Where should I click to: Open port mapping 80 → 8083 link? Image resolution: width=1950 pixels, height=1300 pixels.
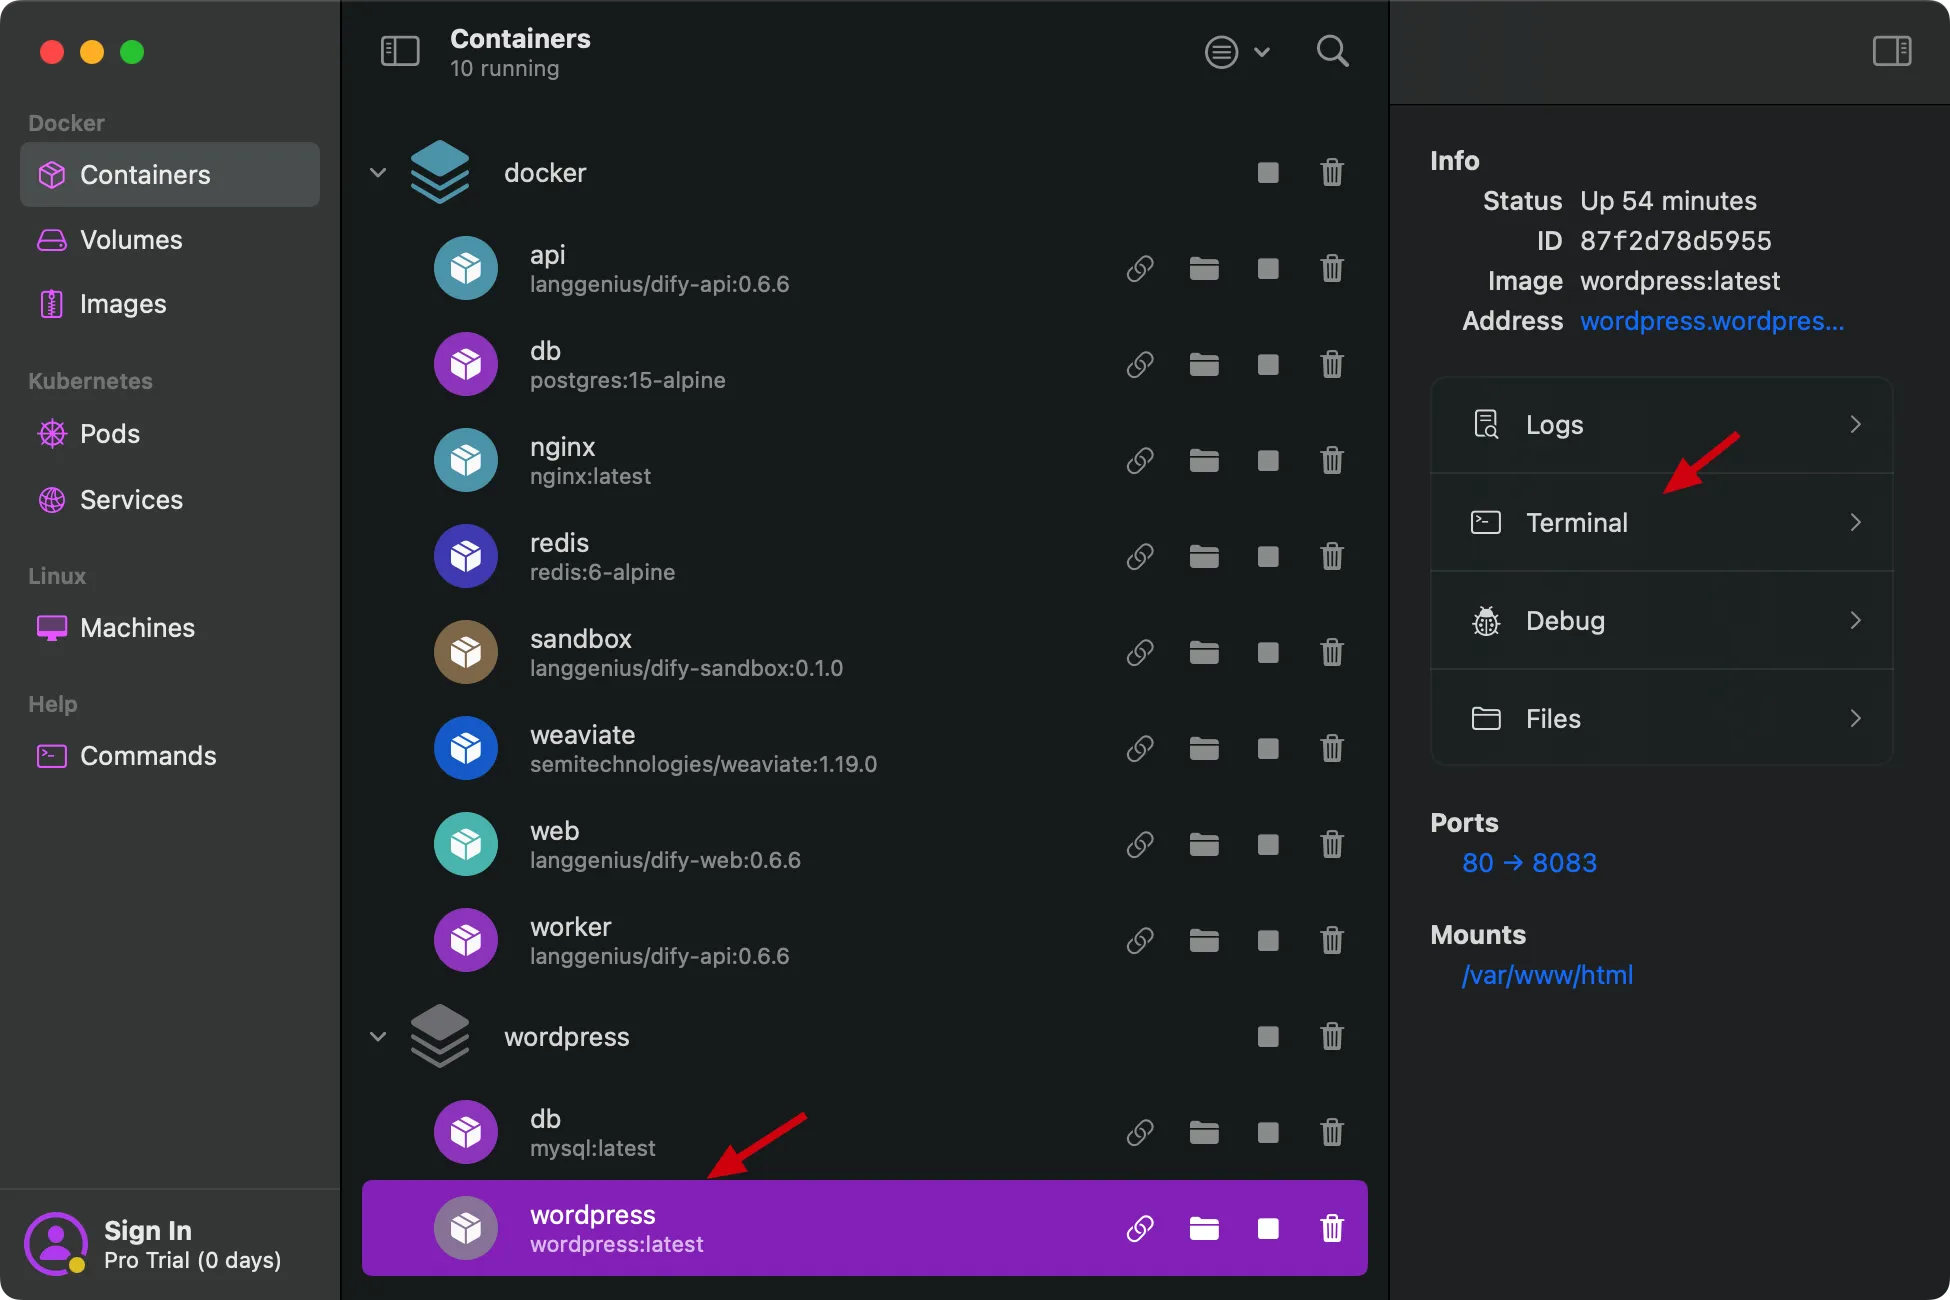1529,863
